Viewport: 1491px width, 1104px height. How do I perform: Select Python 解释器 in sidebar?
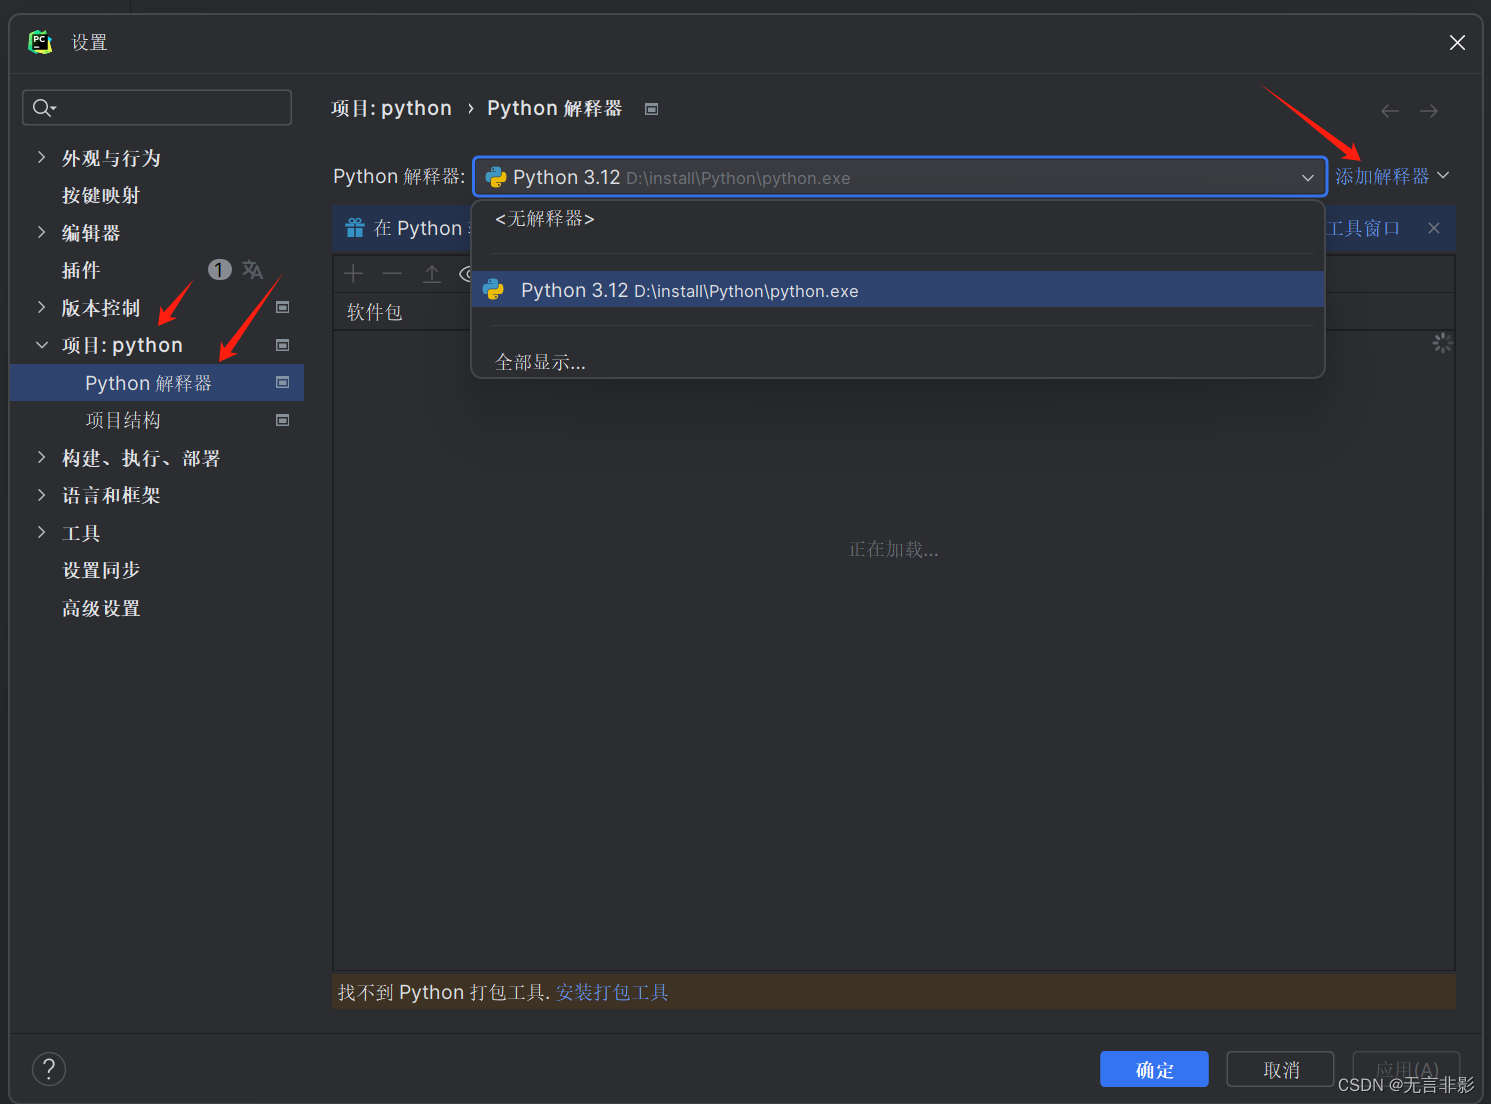156,383
